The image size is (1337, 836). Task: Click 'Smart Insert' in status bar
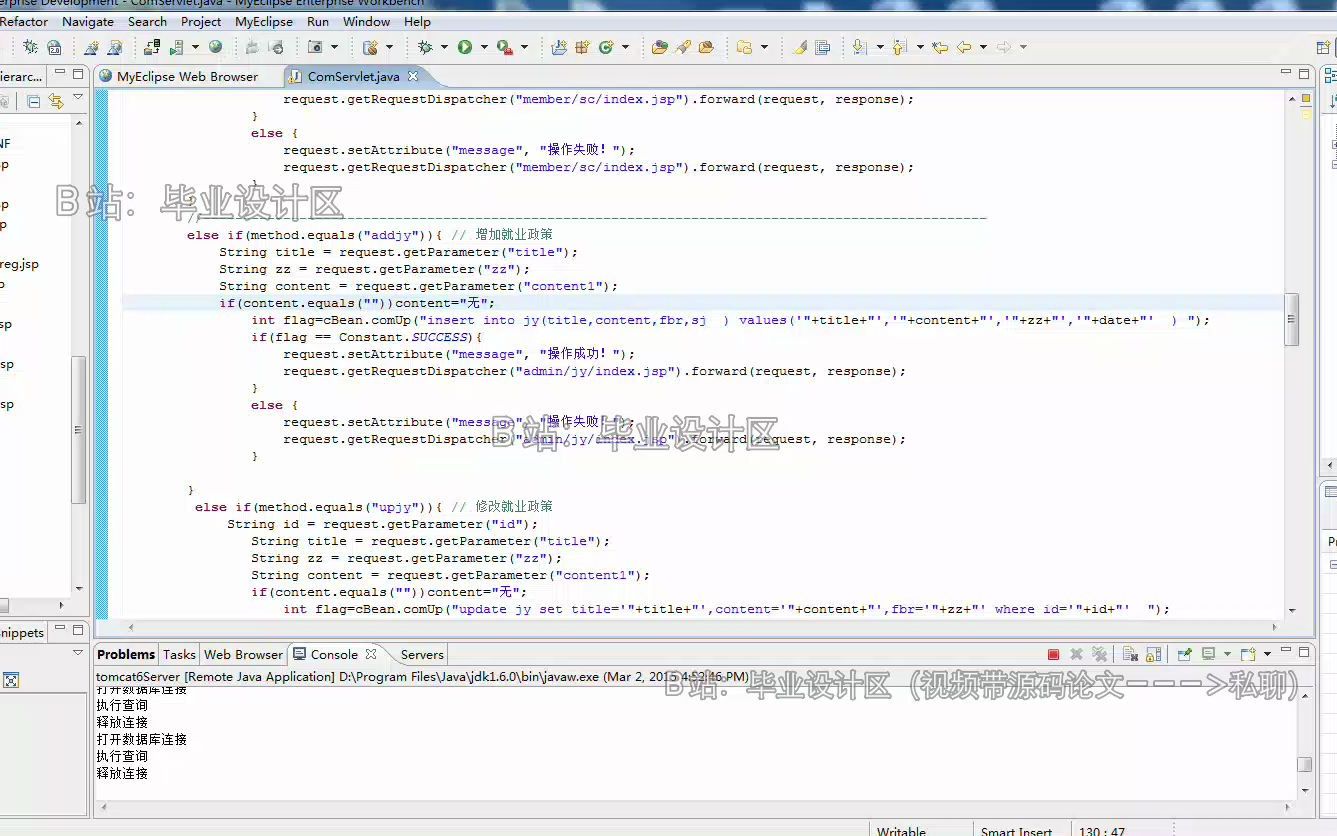pyautogui.click(x=1016, y=831)
